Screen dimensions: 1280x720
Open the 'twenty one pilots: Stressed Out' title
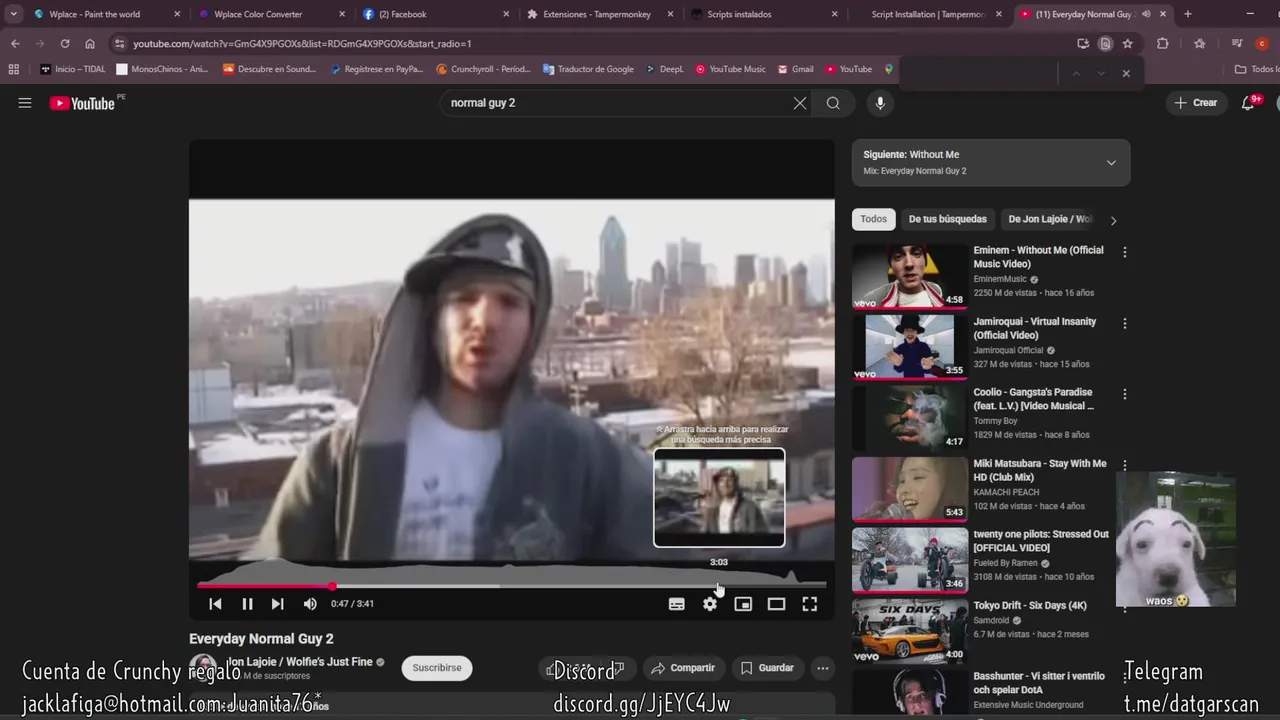coord(1041,541)
